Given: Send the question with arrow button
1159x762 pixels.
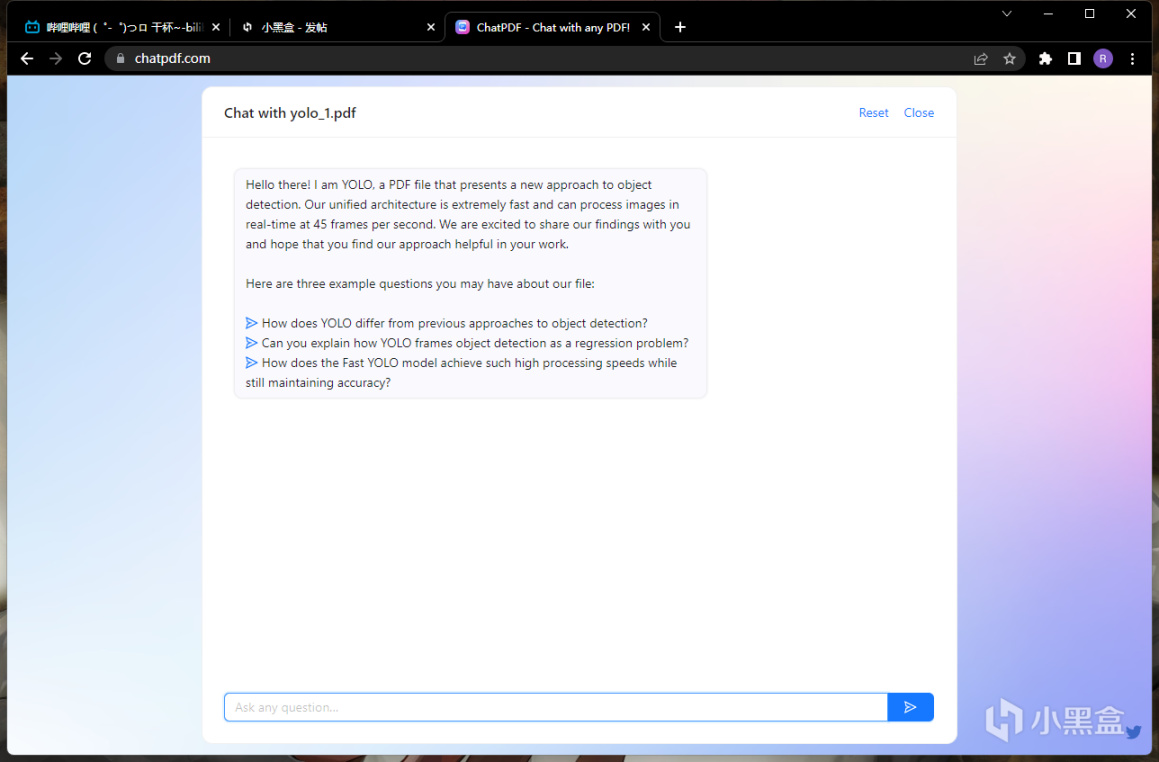Looking at the screenshot, I should click(x=910, y=707).
